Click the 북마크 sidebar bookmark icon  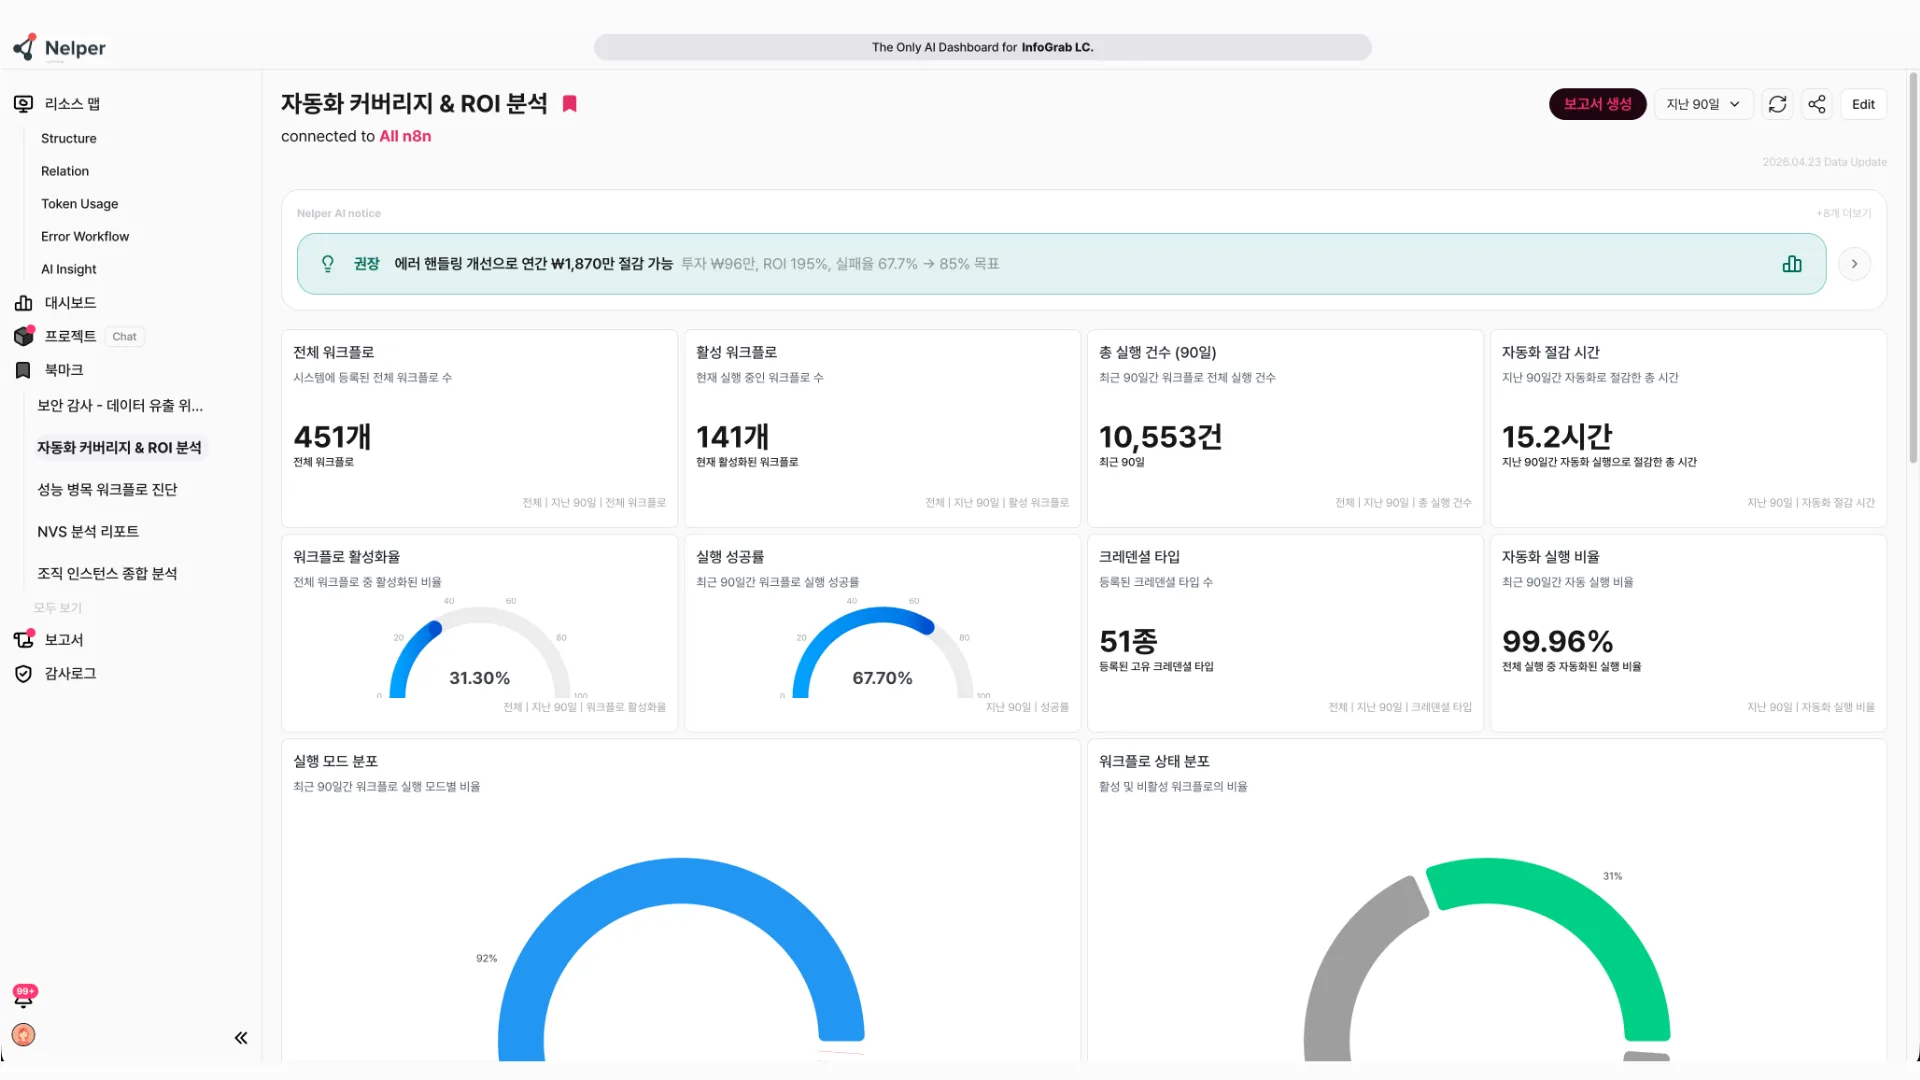point(23,370)
